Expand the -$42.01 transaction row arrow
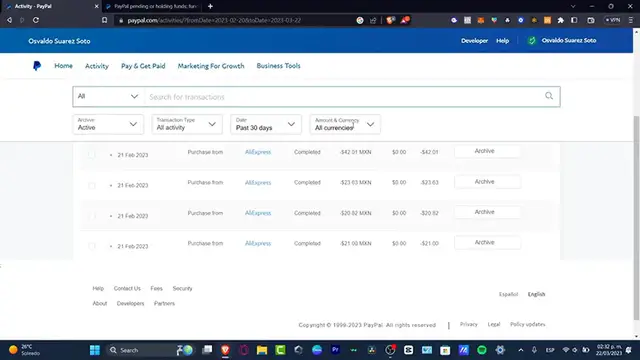This screenshot has width=640, height=360. pos(111,155)
